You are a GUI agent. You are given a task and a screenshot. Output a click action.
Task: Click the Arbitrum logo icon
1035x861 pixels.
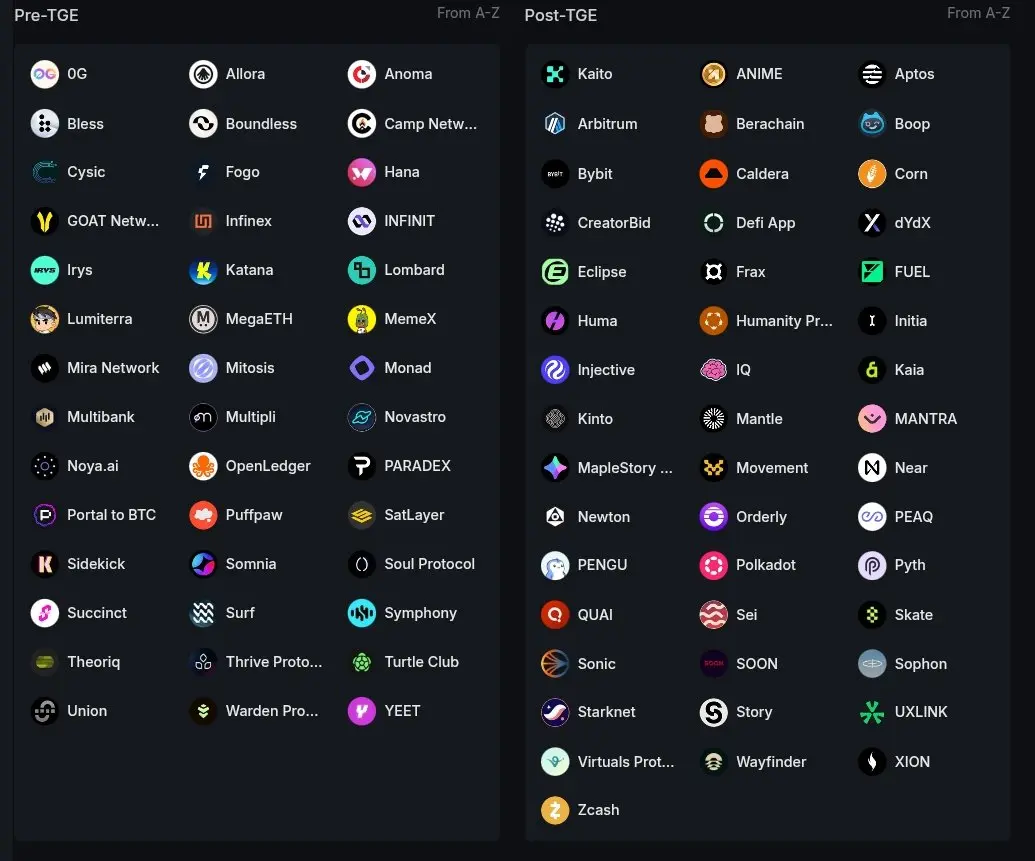coord(555,123)
